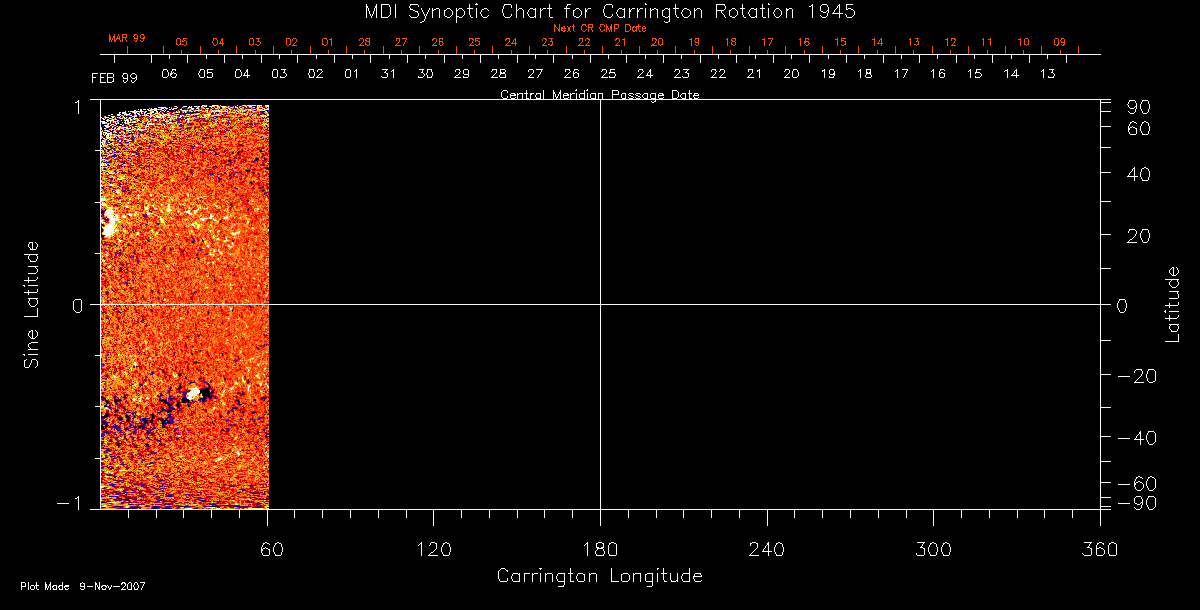Select the -20 degree latitude label
This screenshot has width=1200, height=610.
(x=1132, y=376)
